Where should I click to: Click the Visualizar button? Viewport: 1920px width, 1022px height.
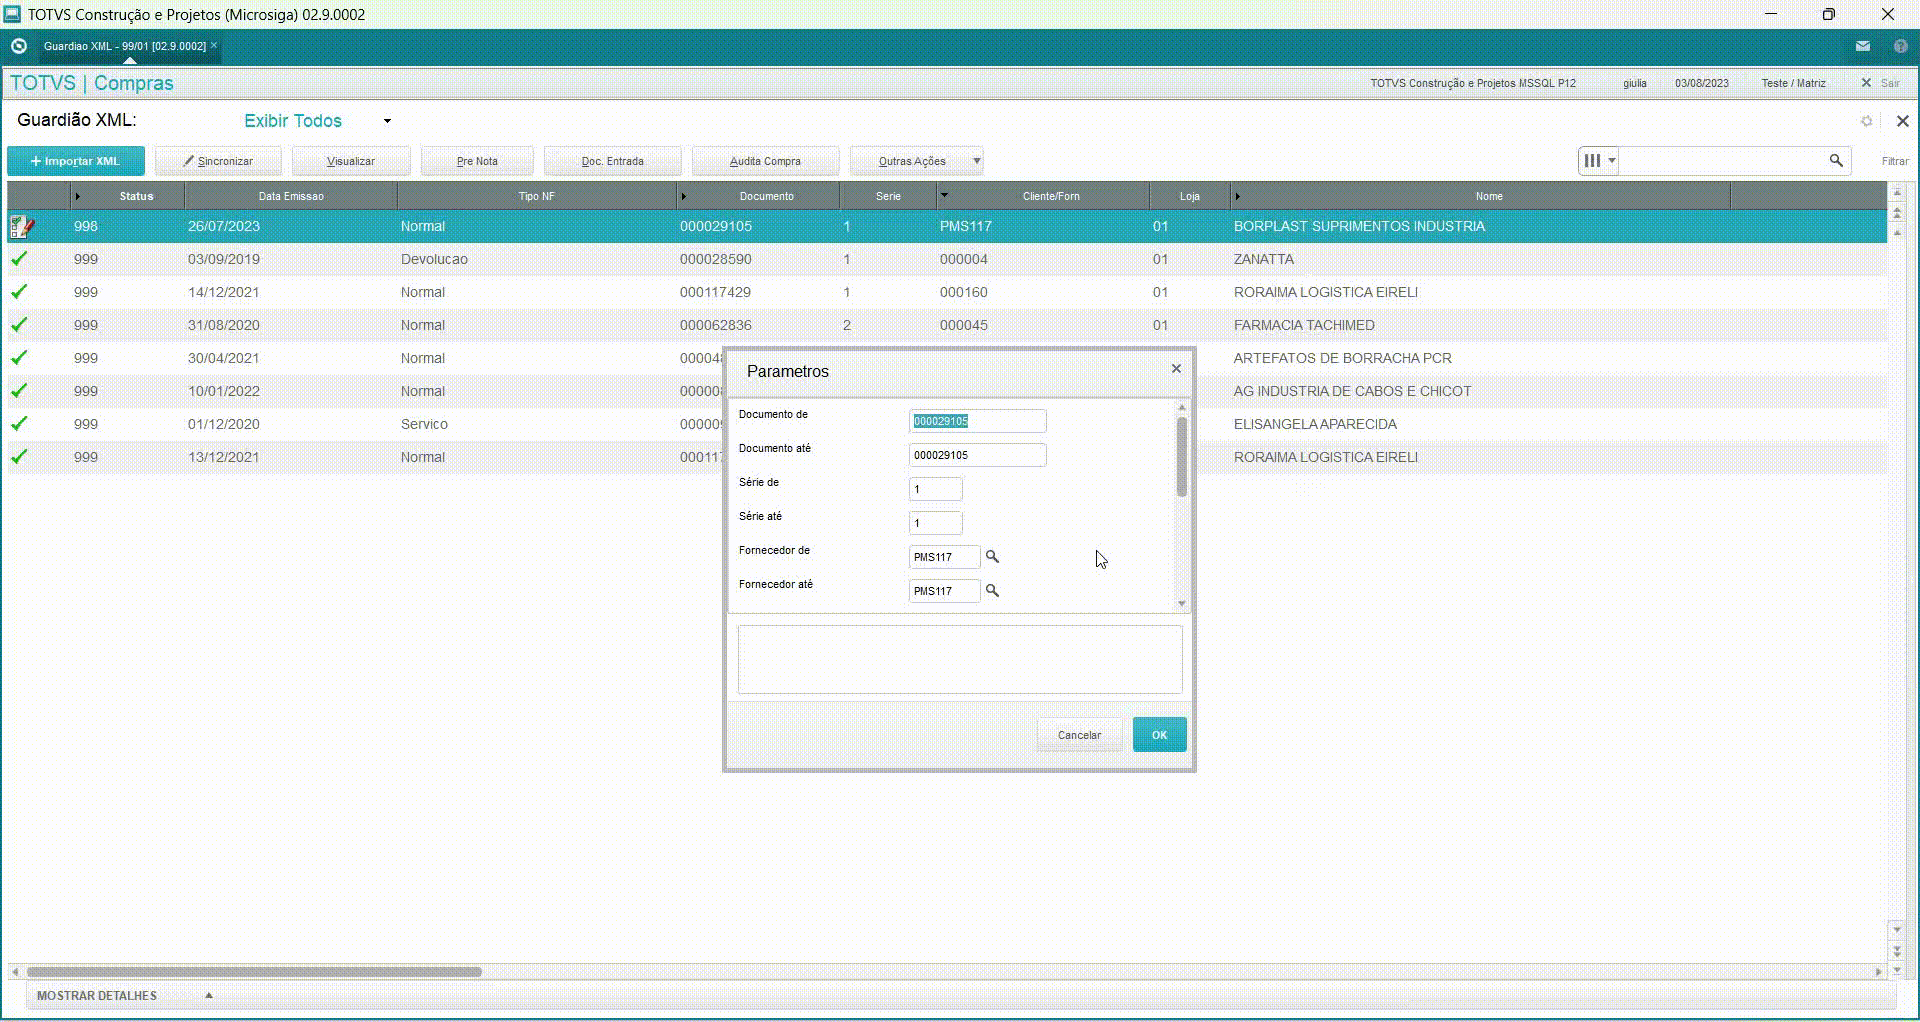click(351, 161)
